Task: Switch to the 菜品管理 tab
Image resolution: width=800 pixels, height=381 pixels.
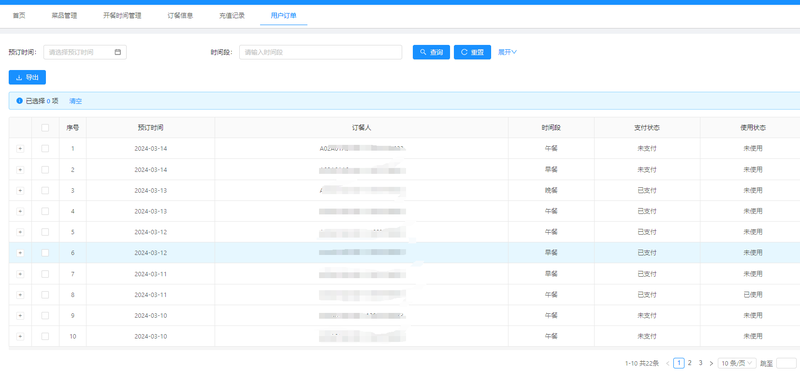Action: click(x=64, y=15)
